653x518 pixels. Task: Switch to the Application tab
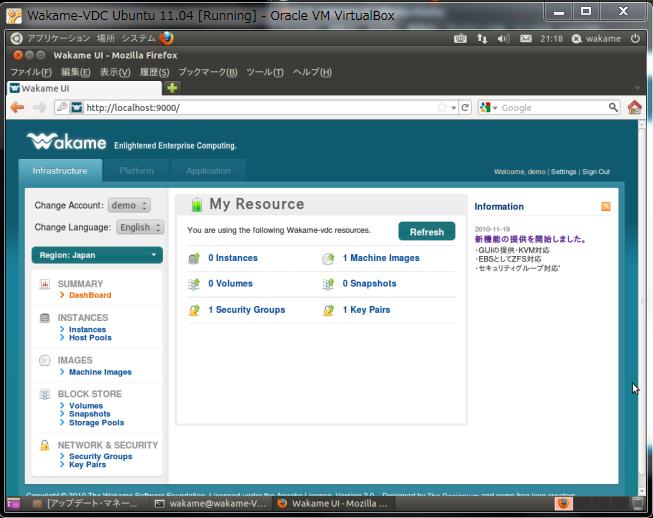tap(208, 171)
